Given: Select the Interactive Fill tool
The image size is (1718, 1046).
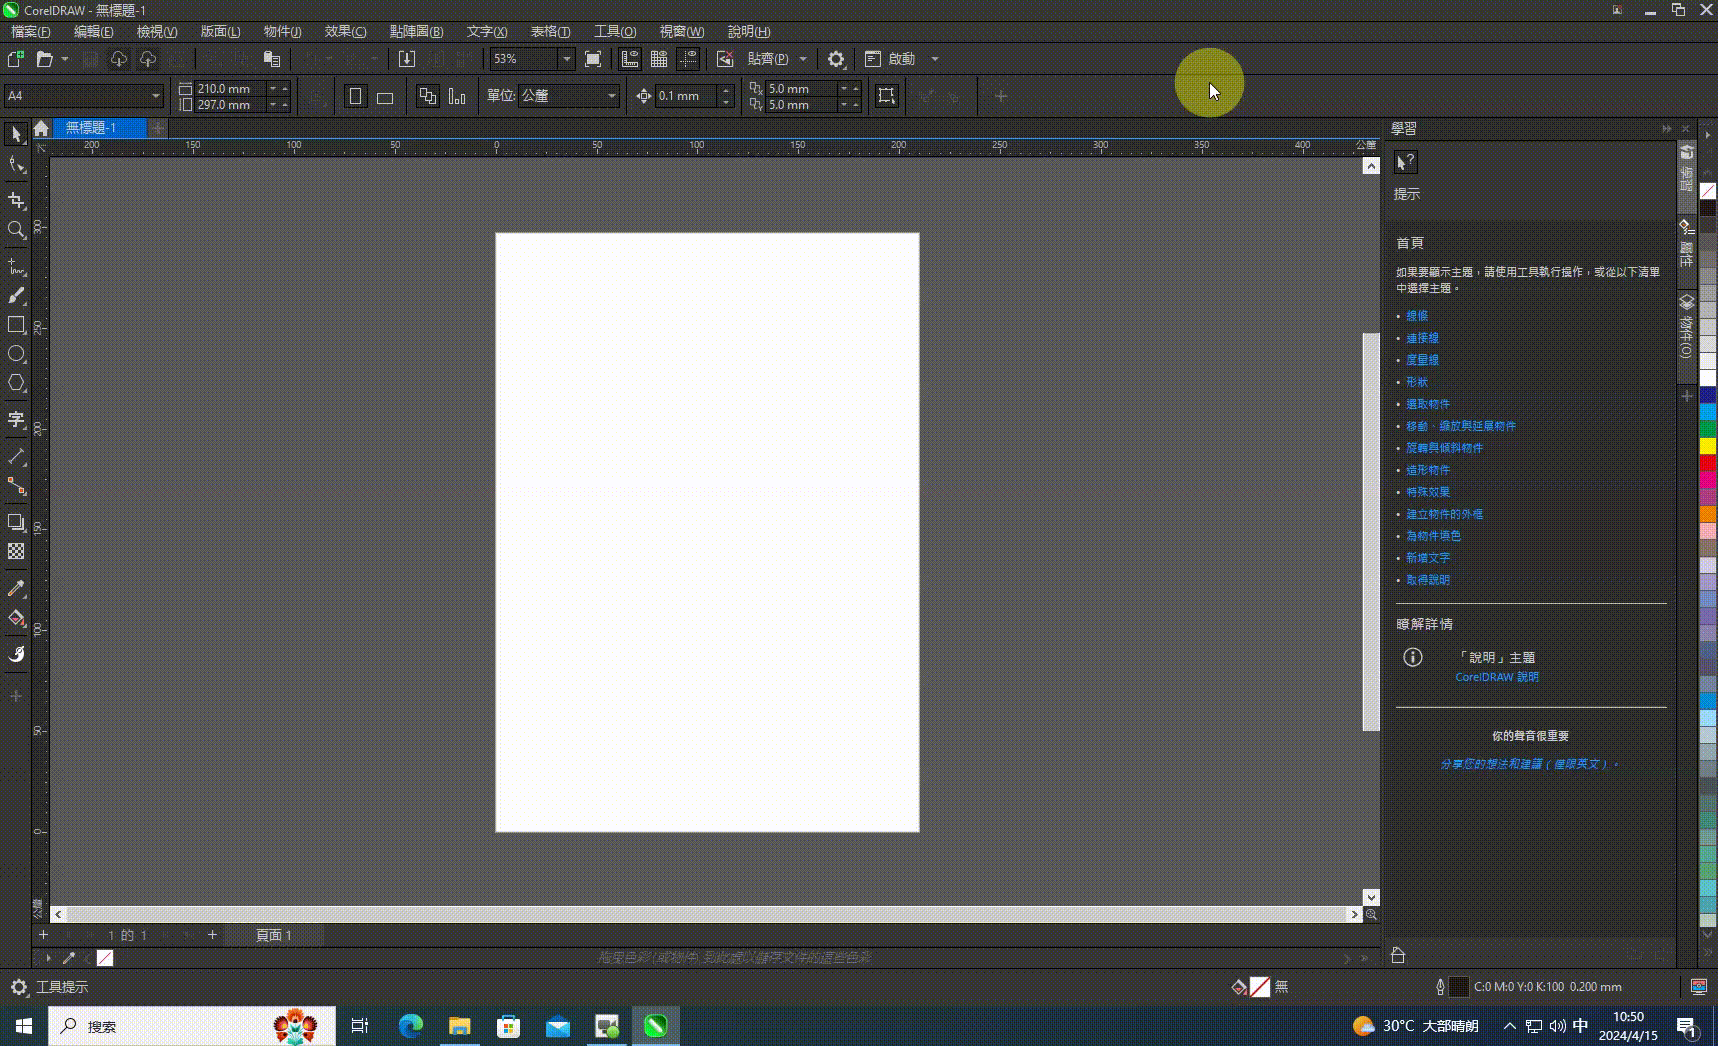Looking at the screenshot, I should [x=16, y=618].
